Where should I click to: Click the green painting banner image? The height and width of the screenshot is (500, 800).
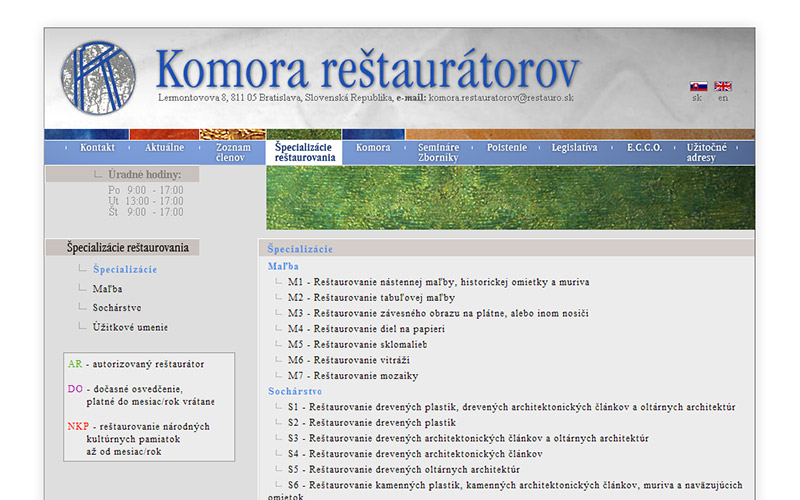pyautogui.click(x=510, y=198)
